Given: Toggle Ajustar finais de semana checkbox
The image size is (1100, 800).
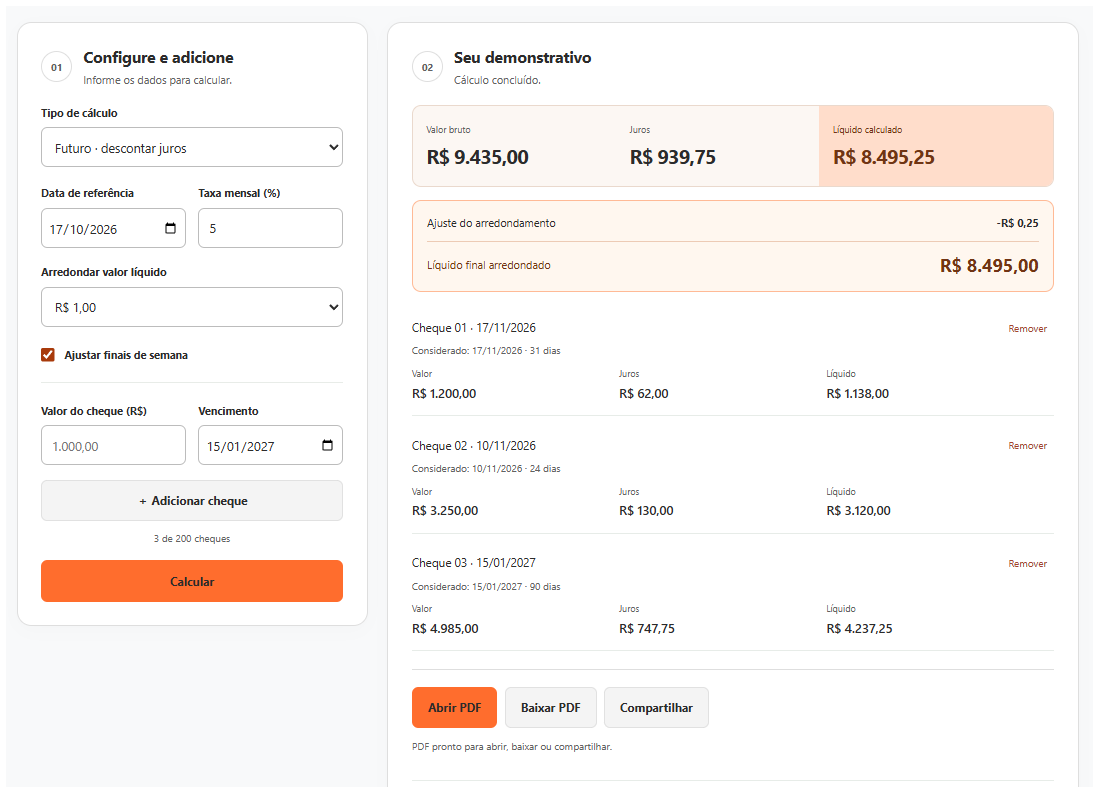Looking at the screenshot, I should [x=48, y=355].
